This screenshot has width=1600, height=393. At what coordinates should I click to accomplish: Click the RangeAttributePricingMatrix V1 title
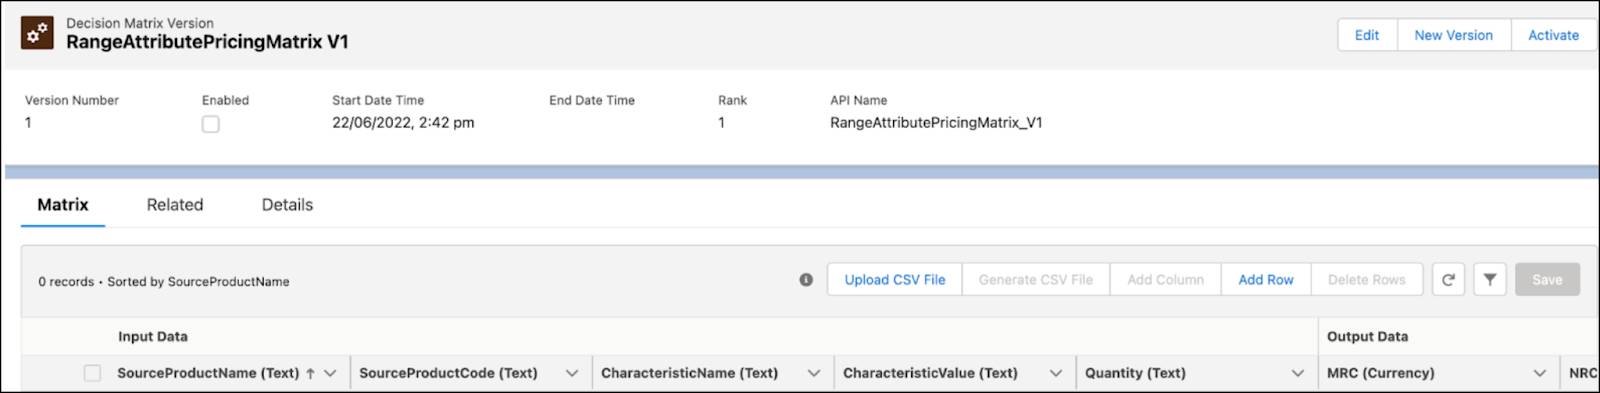pyautogui.click(x=207, y=42)
